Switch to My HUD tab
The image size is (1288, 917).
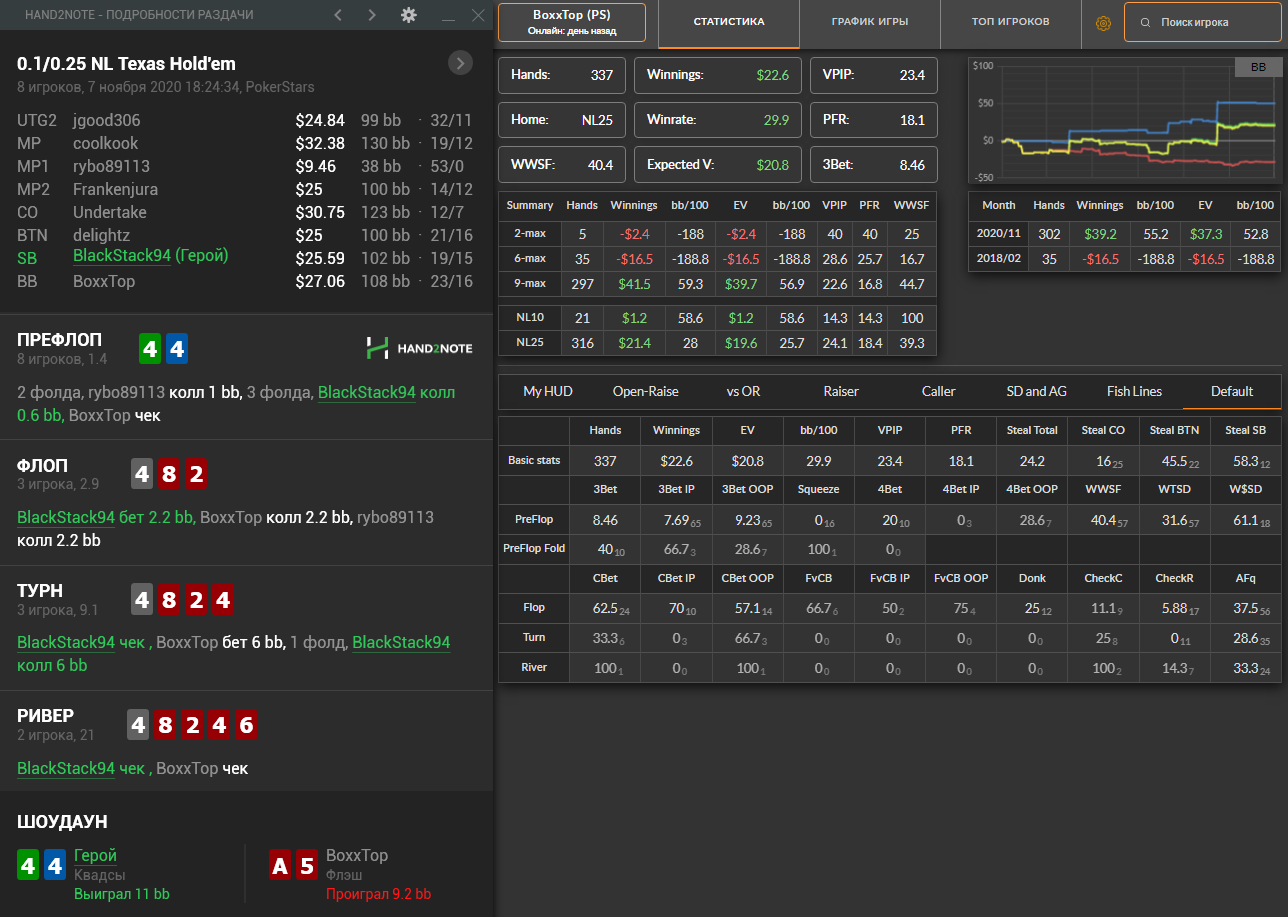coord(548,391)
